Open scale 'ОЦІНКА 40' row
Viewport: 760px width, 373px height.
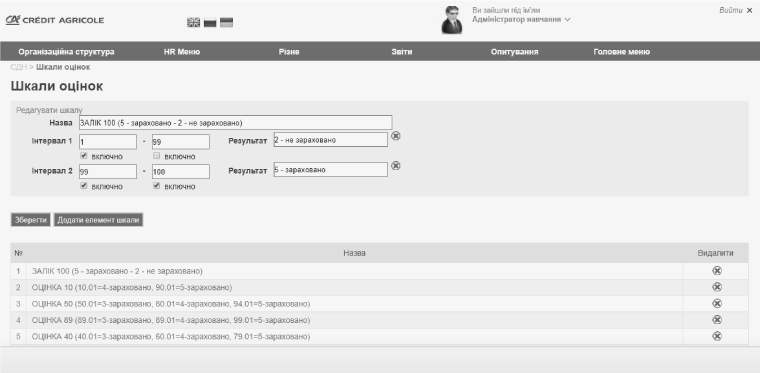coord(171,337)
